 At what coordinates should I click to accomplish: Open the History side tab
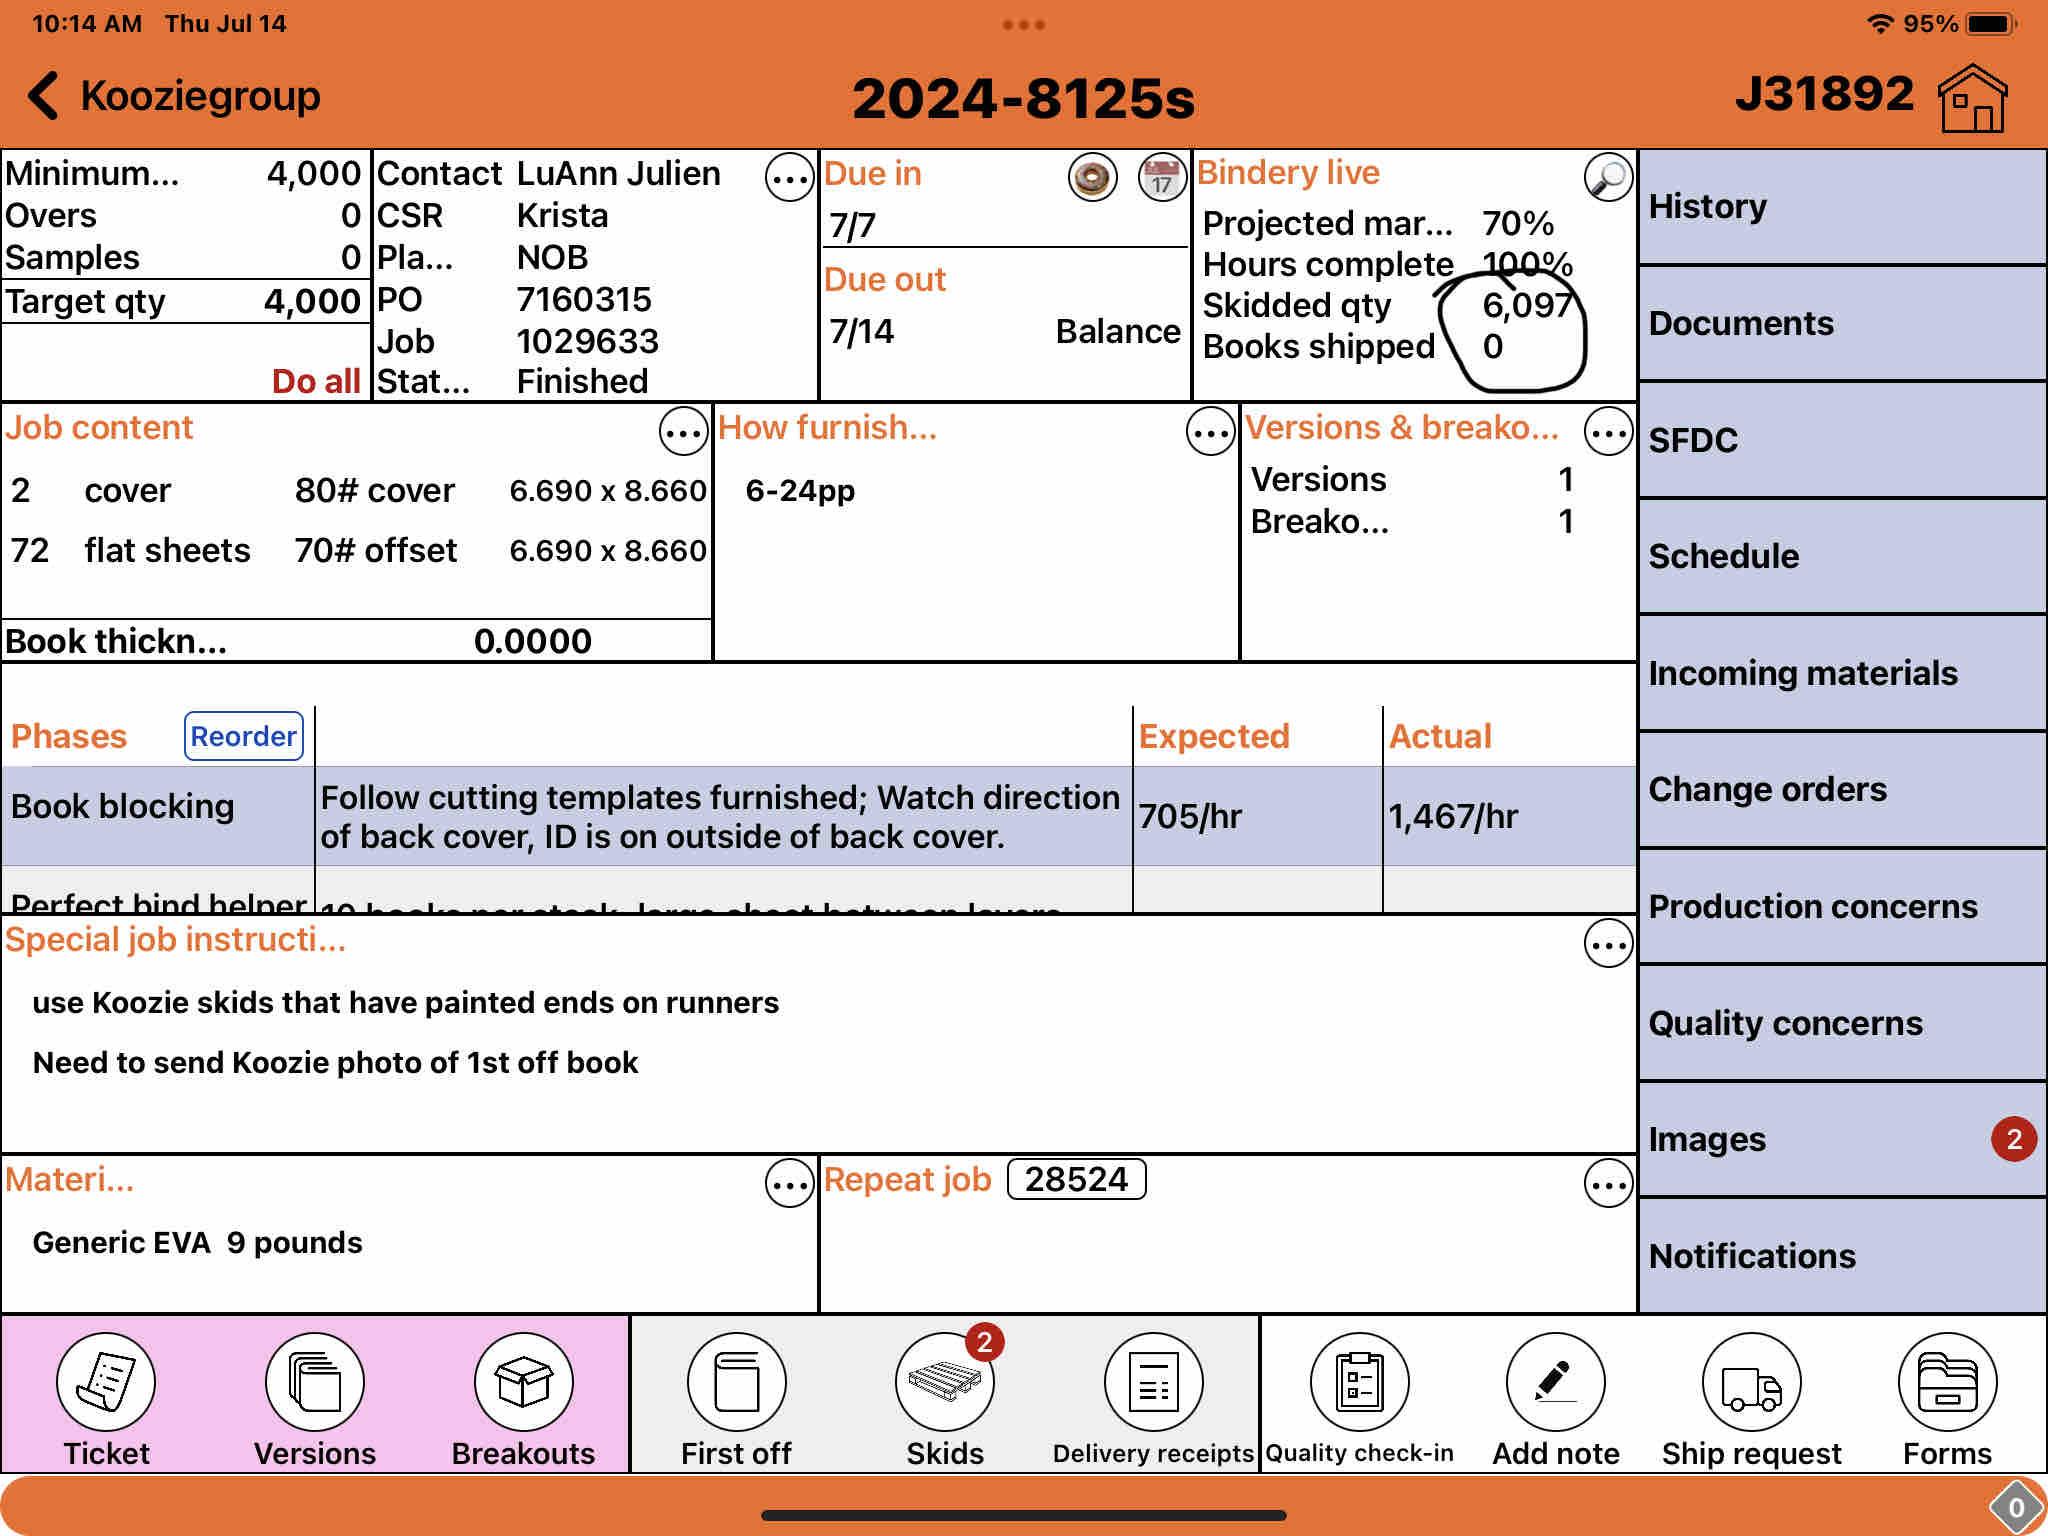(1842, 207)
